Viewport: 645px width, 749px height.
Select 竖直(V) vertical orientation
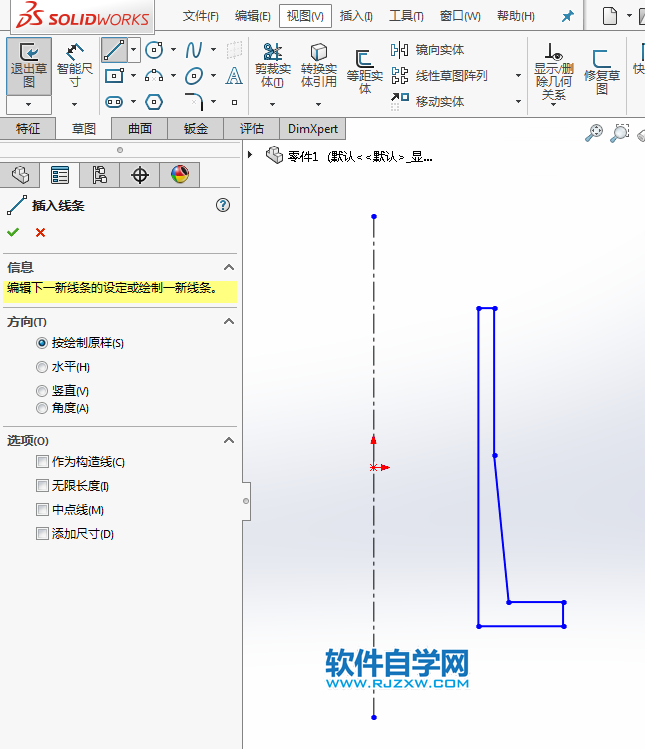click(42, 391)
